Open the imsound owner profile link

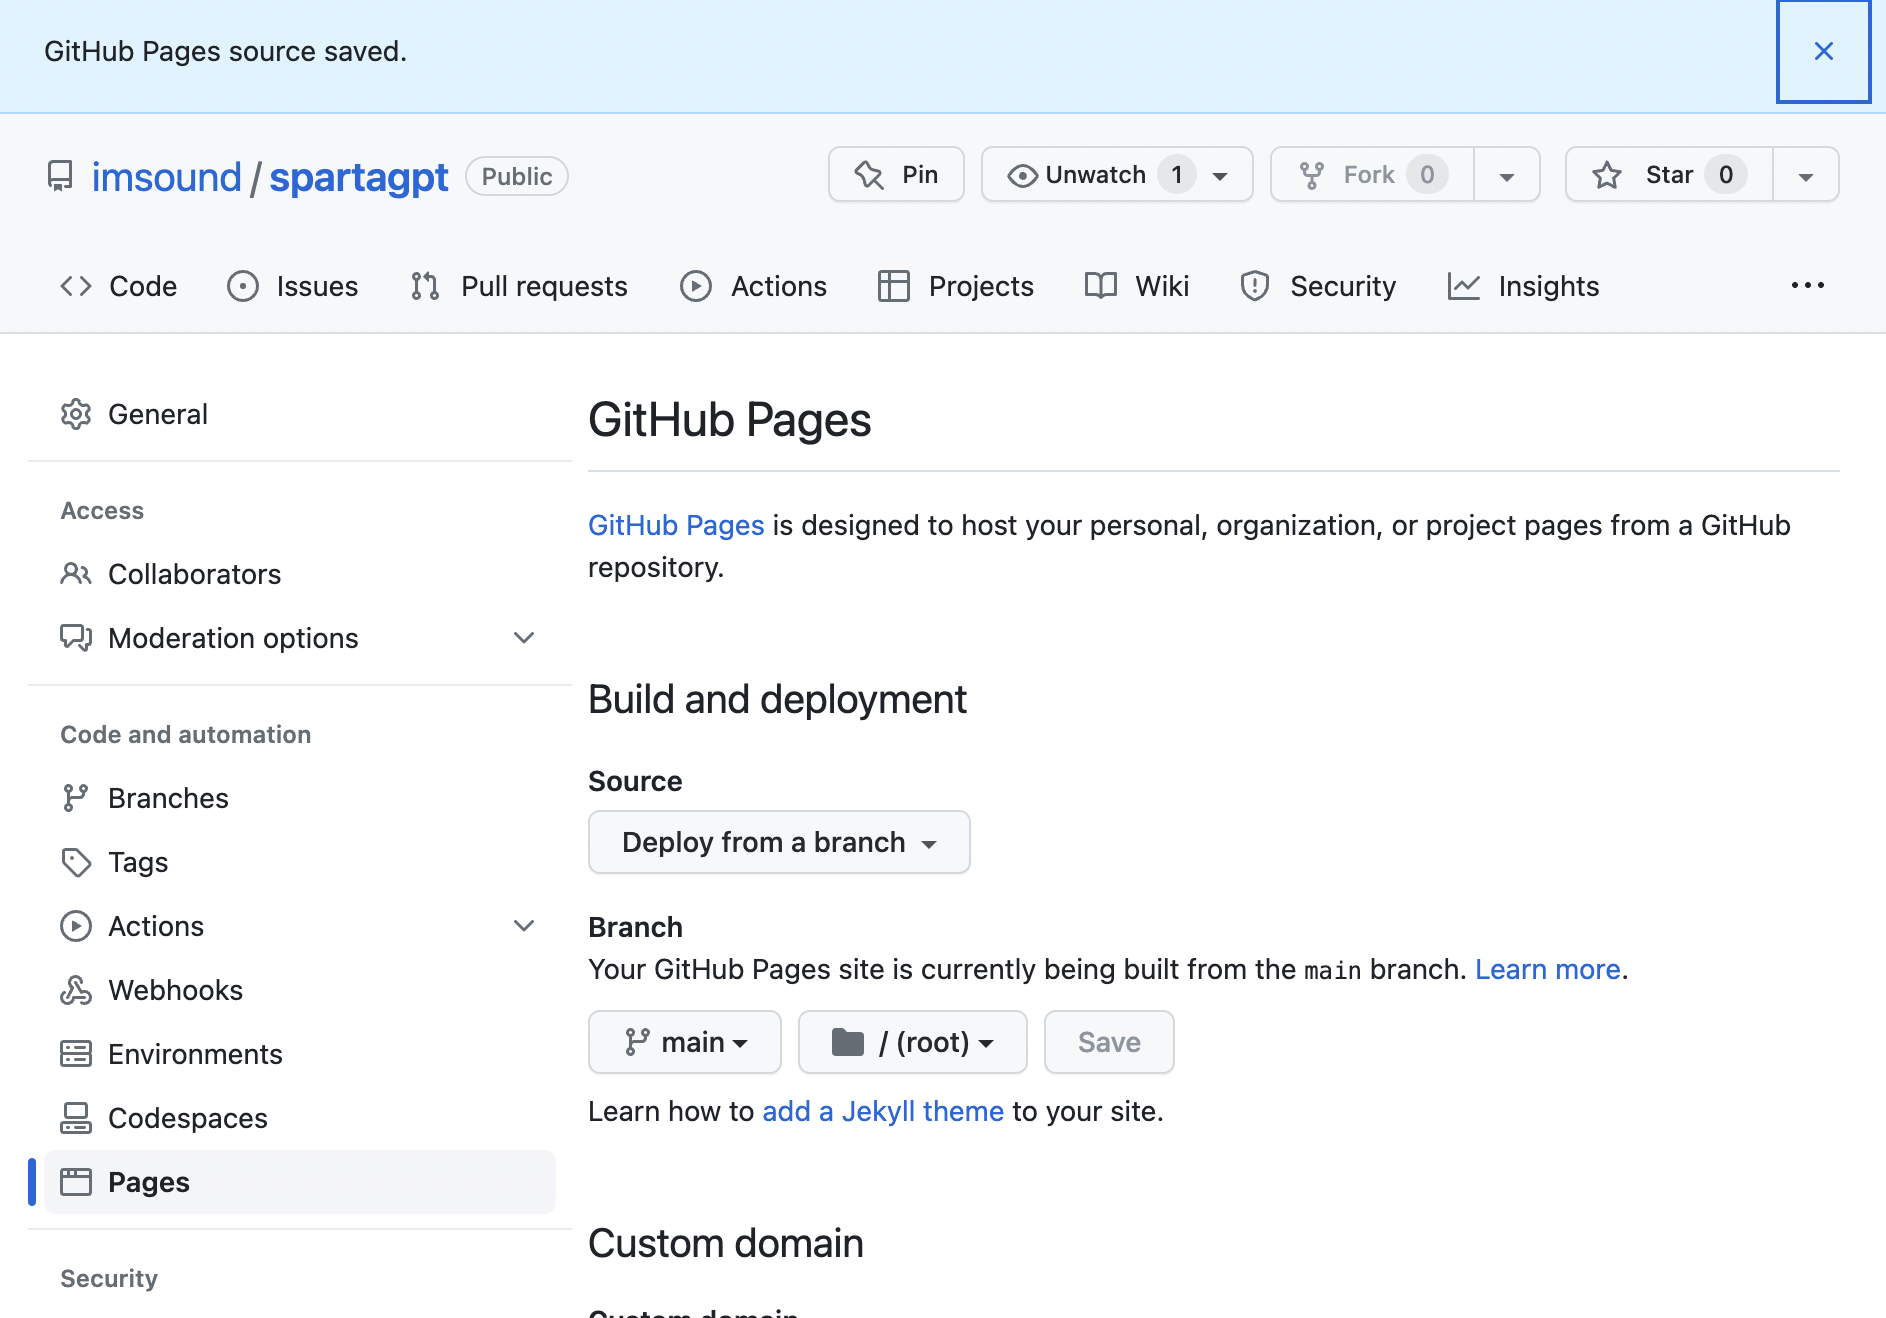[166, 177]
